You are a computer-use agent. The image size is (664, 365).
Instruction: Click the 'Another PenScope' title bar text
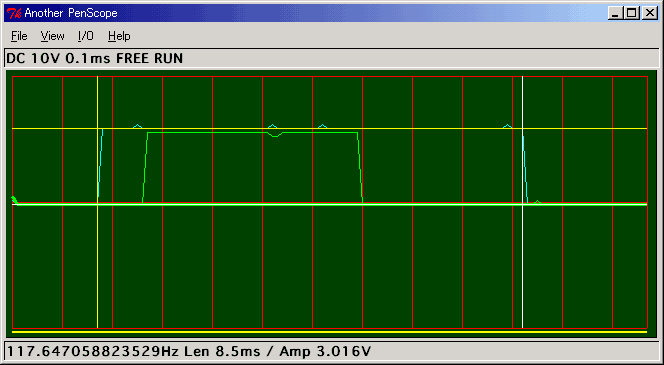coord(71,14)
